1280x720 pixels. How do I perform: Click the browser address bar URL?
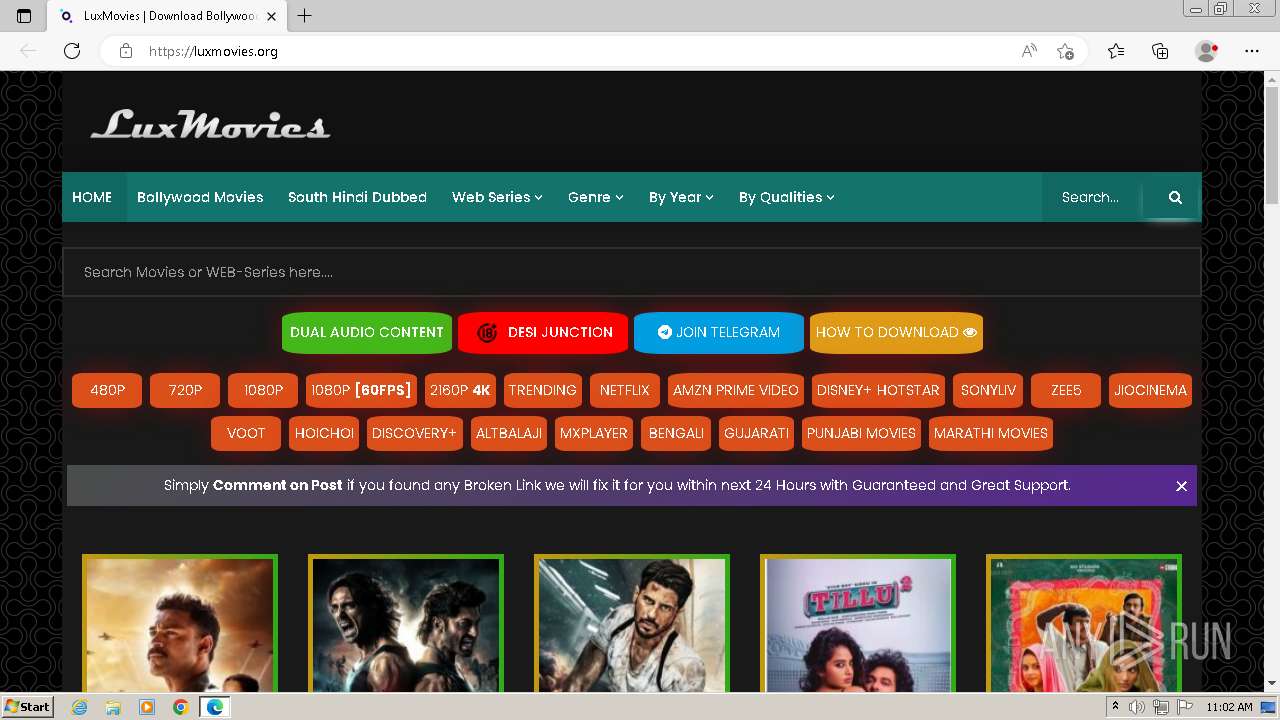pyautogui.click(x=213, y=51)
